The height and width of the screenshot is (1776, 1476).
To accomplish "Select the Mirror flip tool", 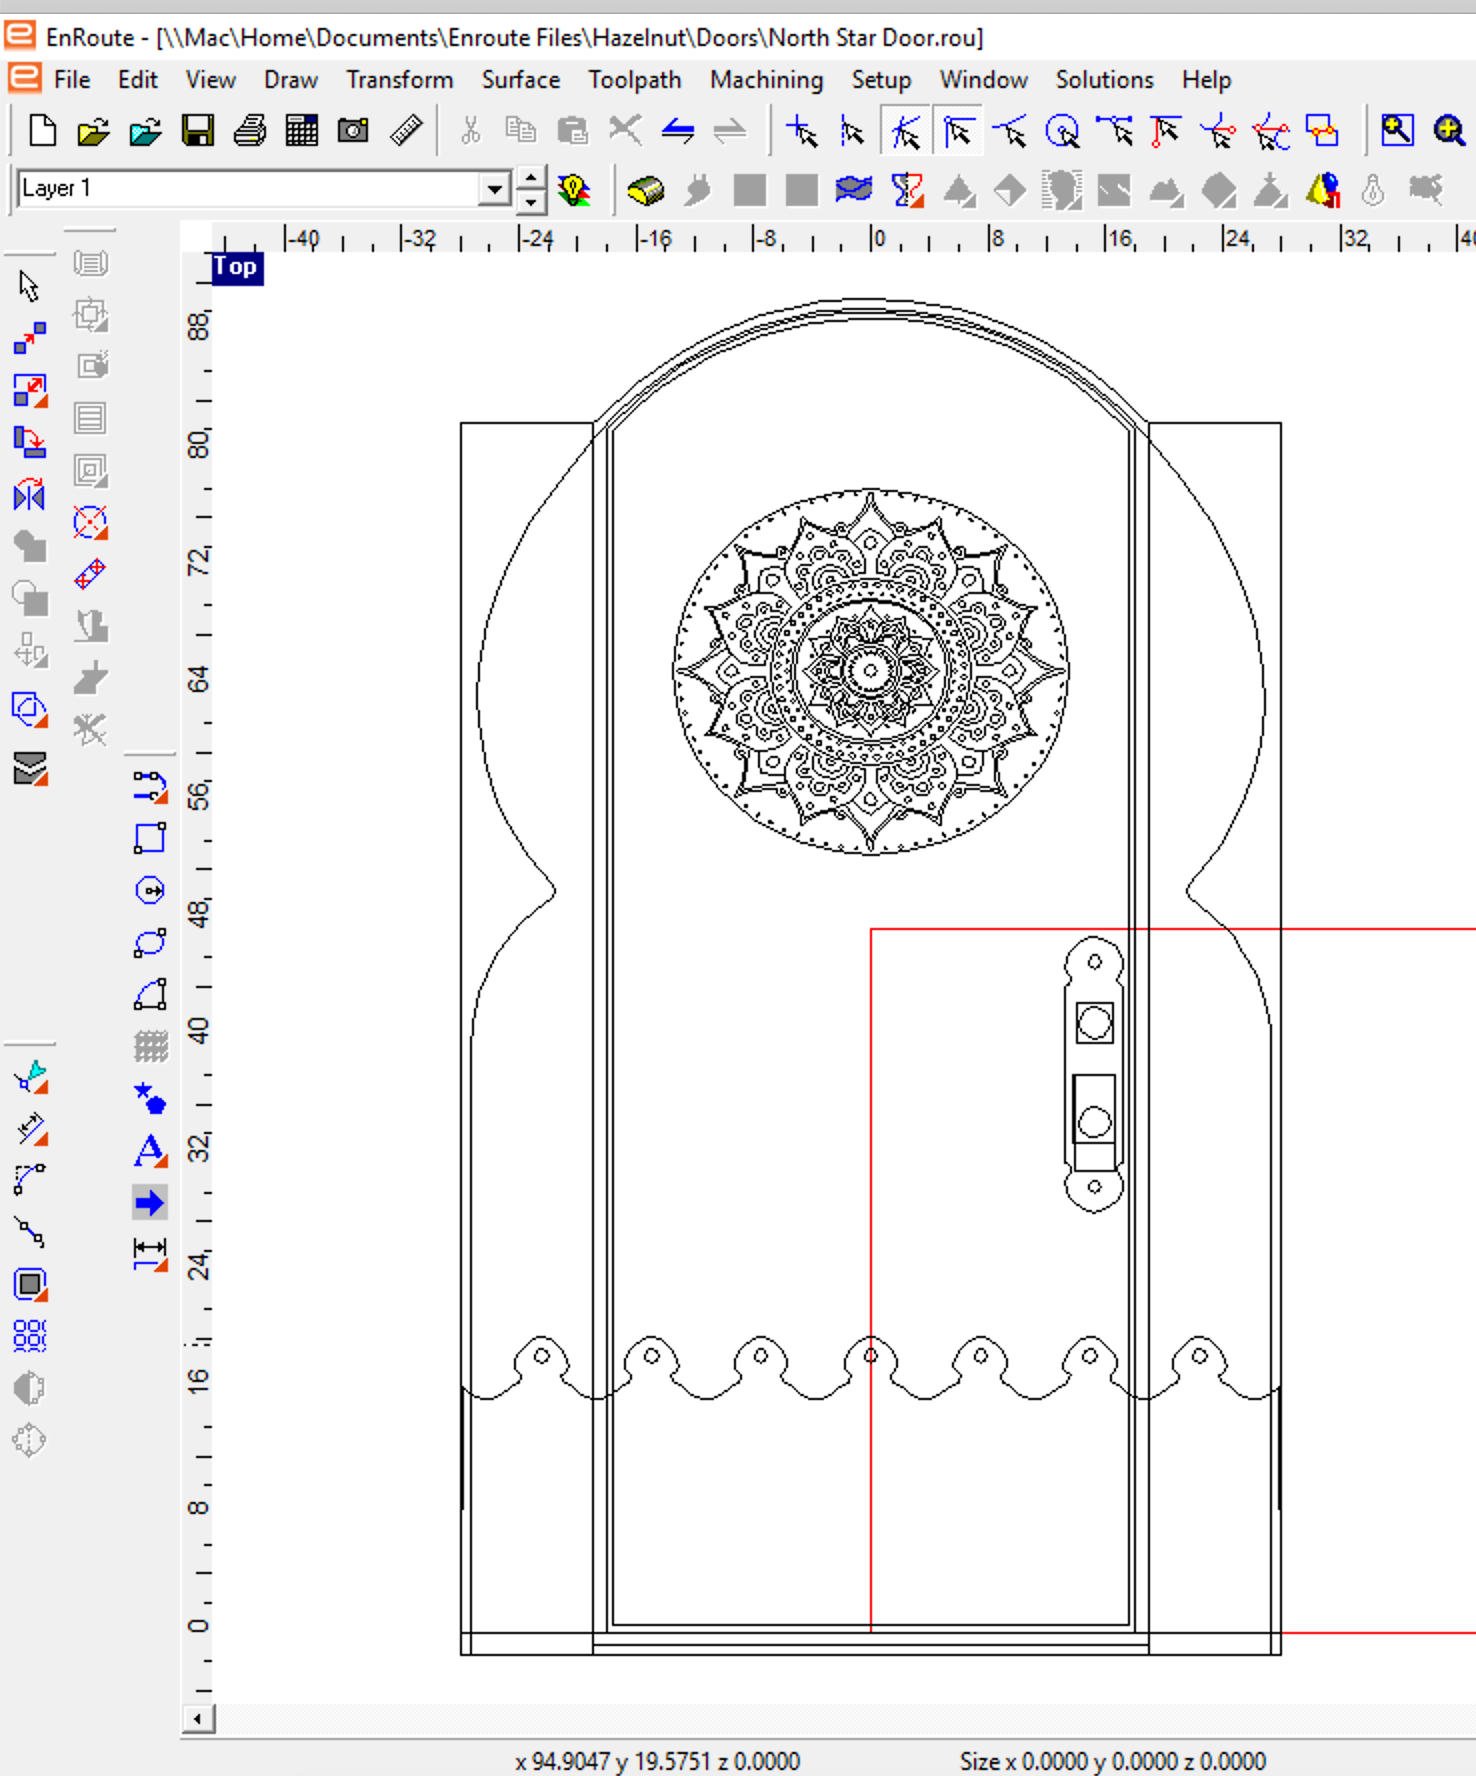I will (29, 495).
